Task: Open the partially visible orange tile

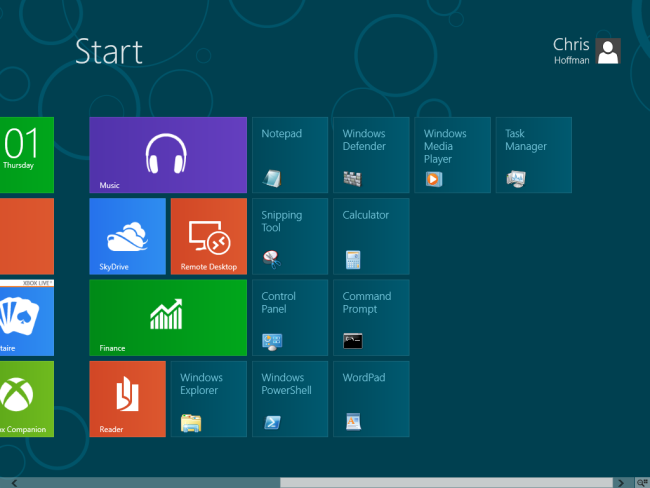Action: pyautogui.click(x=27, y=236)
